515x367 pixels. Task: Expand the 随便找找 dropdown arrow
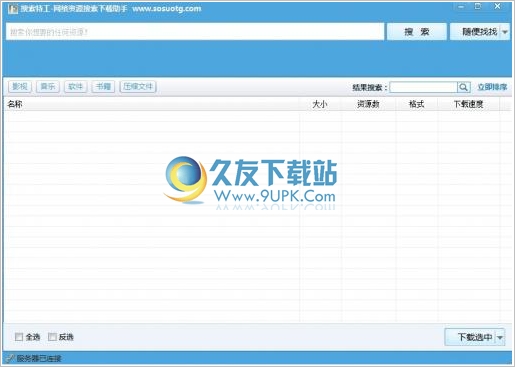coord(505,32)
